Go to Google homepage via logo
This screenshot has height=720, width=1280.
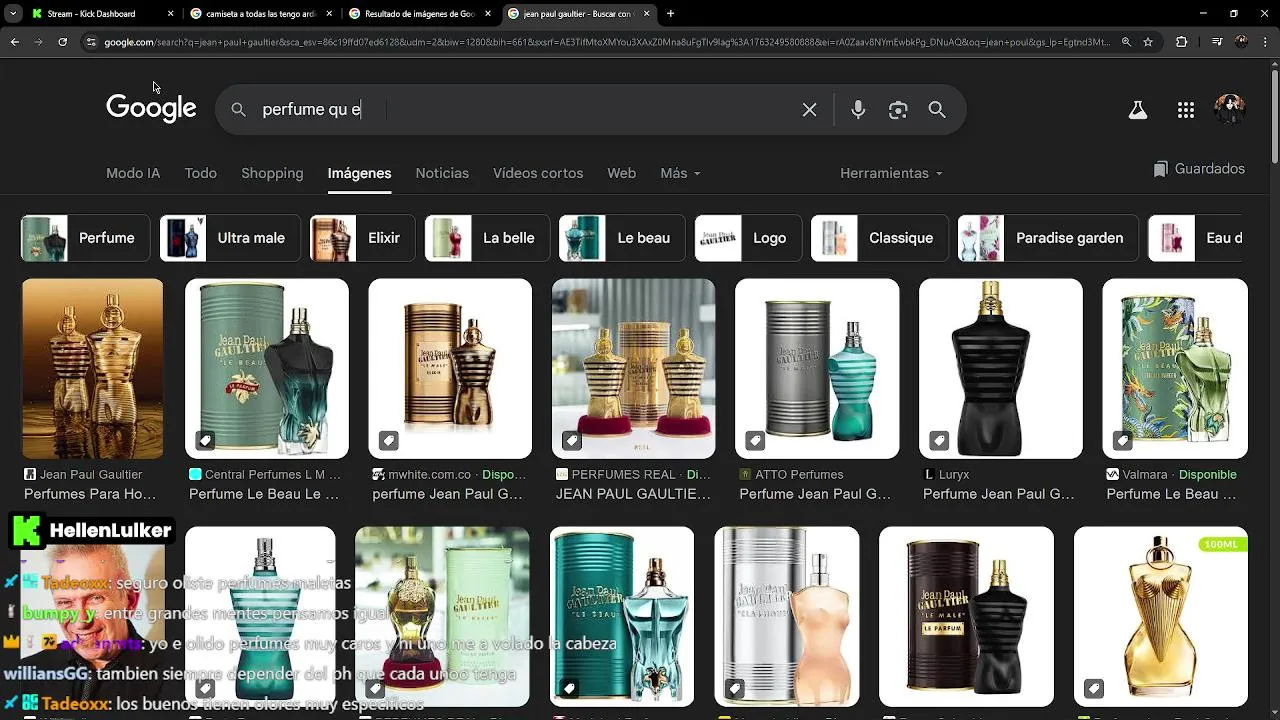(151, 108)
